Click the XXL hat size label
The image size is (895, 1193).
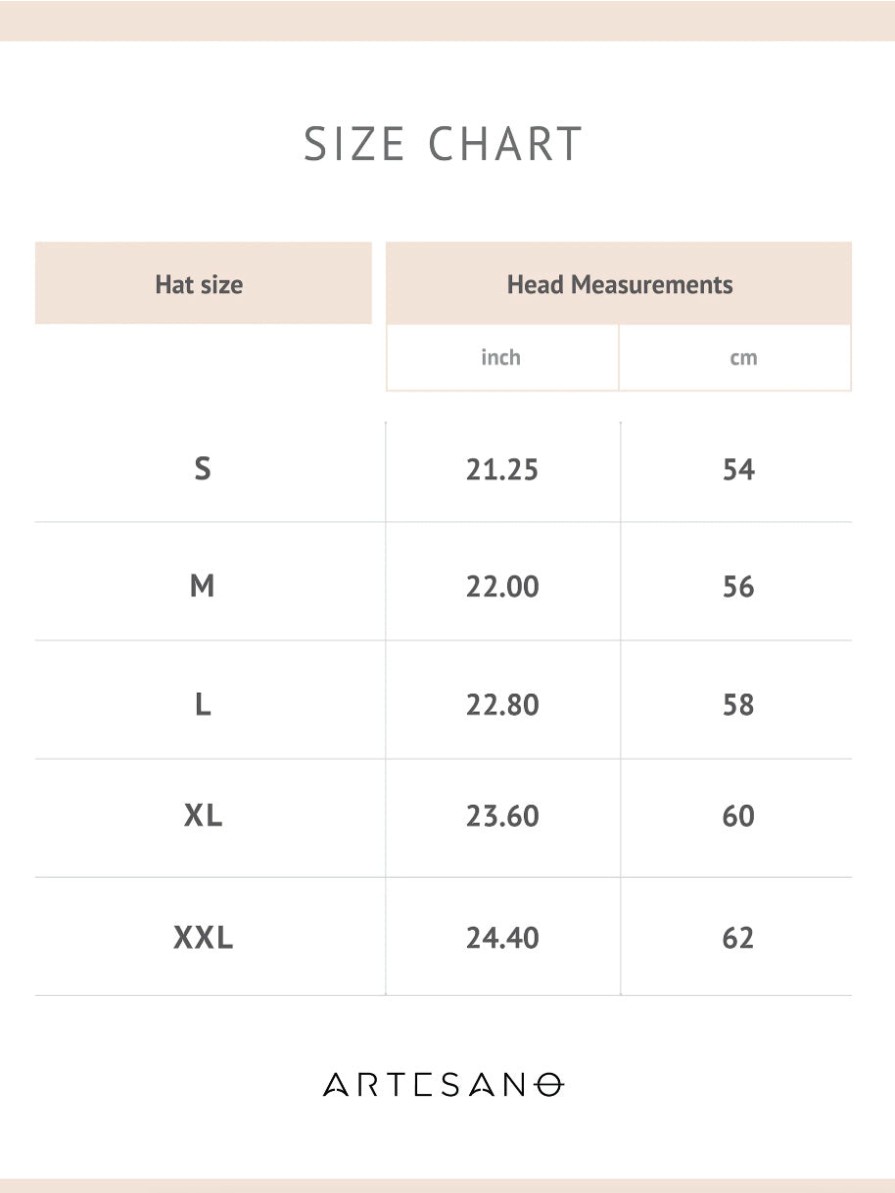tap(203, 937)
